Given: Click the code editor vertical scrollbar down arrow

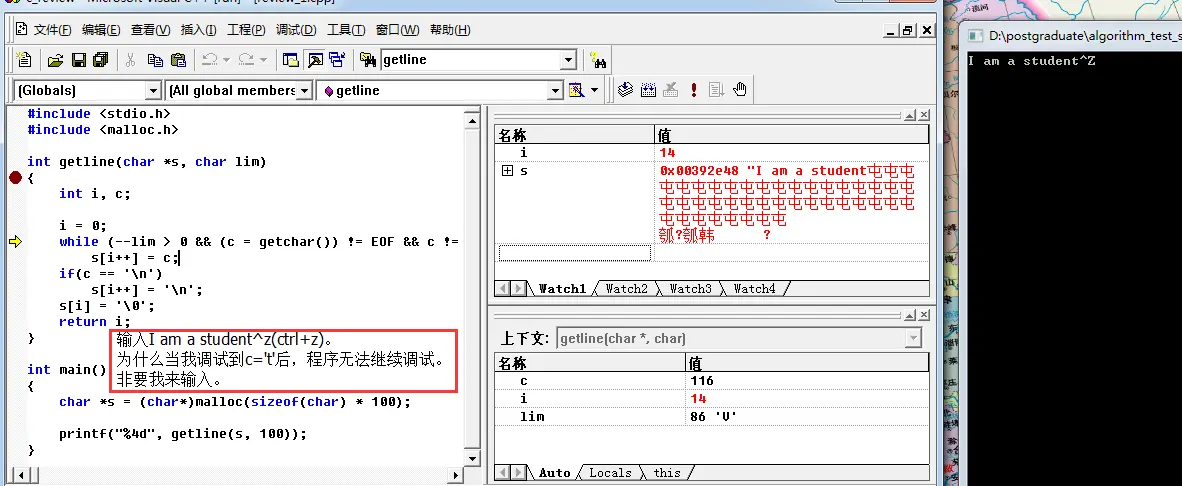Looking at the screenshot, I should [x=472, y=458].
